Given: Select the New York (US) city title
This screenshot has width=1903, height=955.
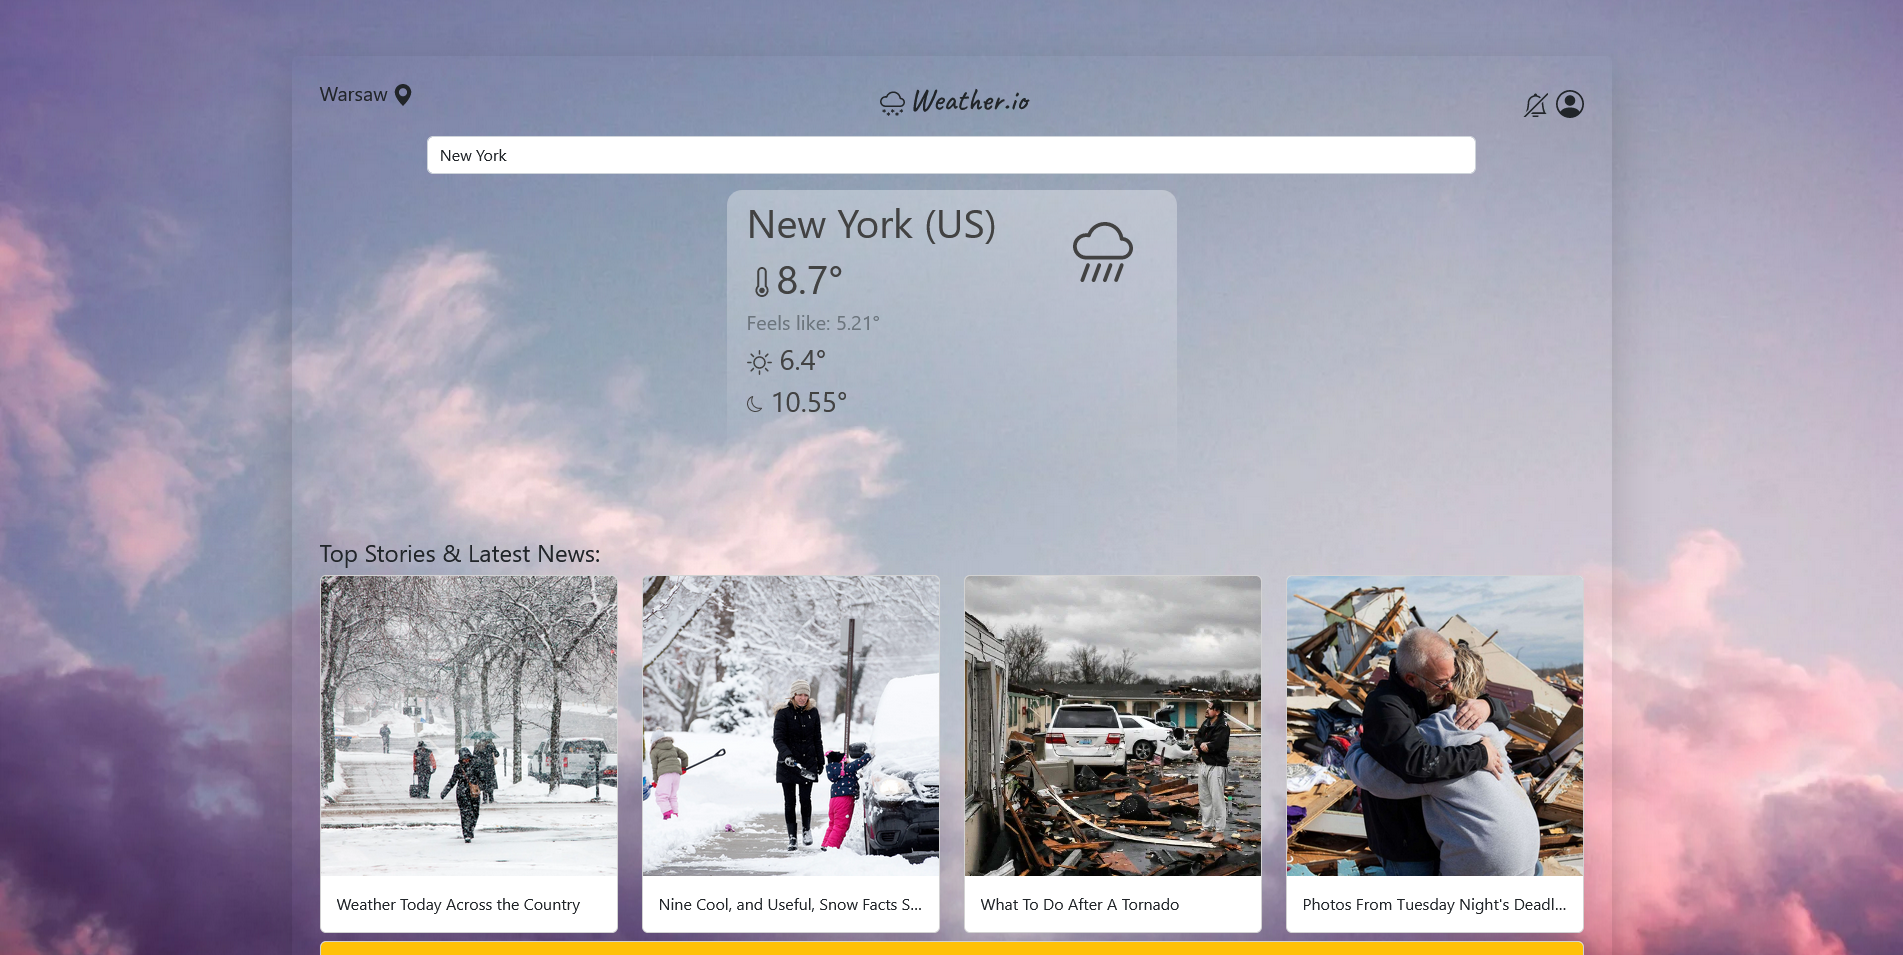Looking at the screenshot, I should 872,225.
